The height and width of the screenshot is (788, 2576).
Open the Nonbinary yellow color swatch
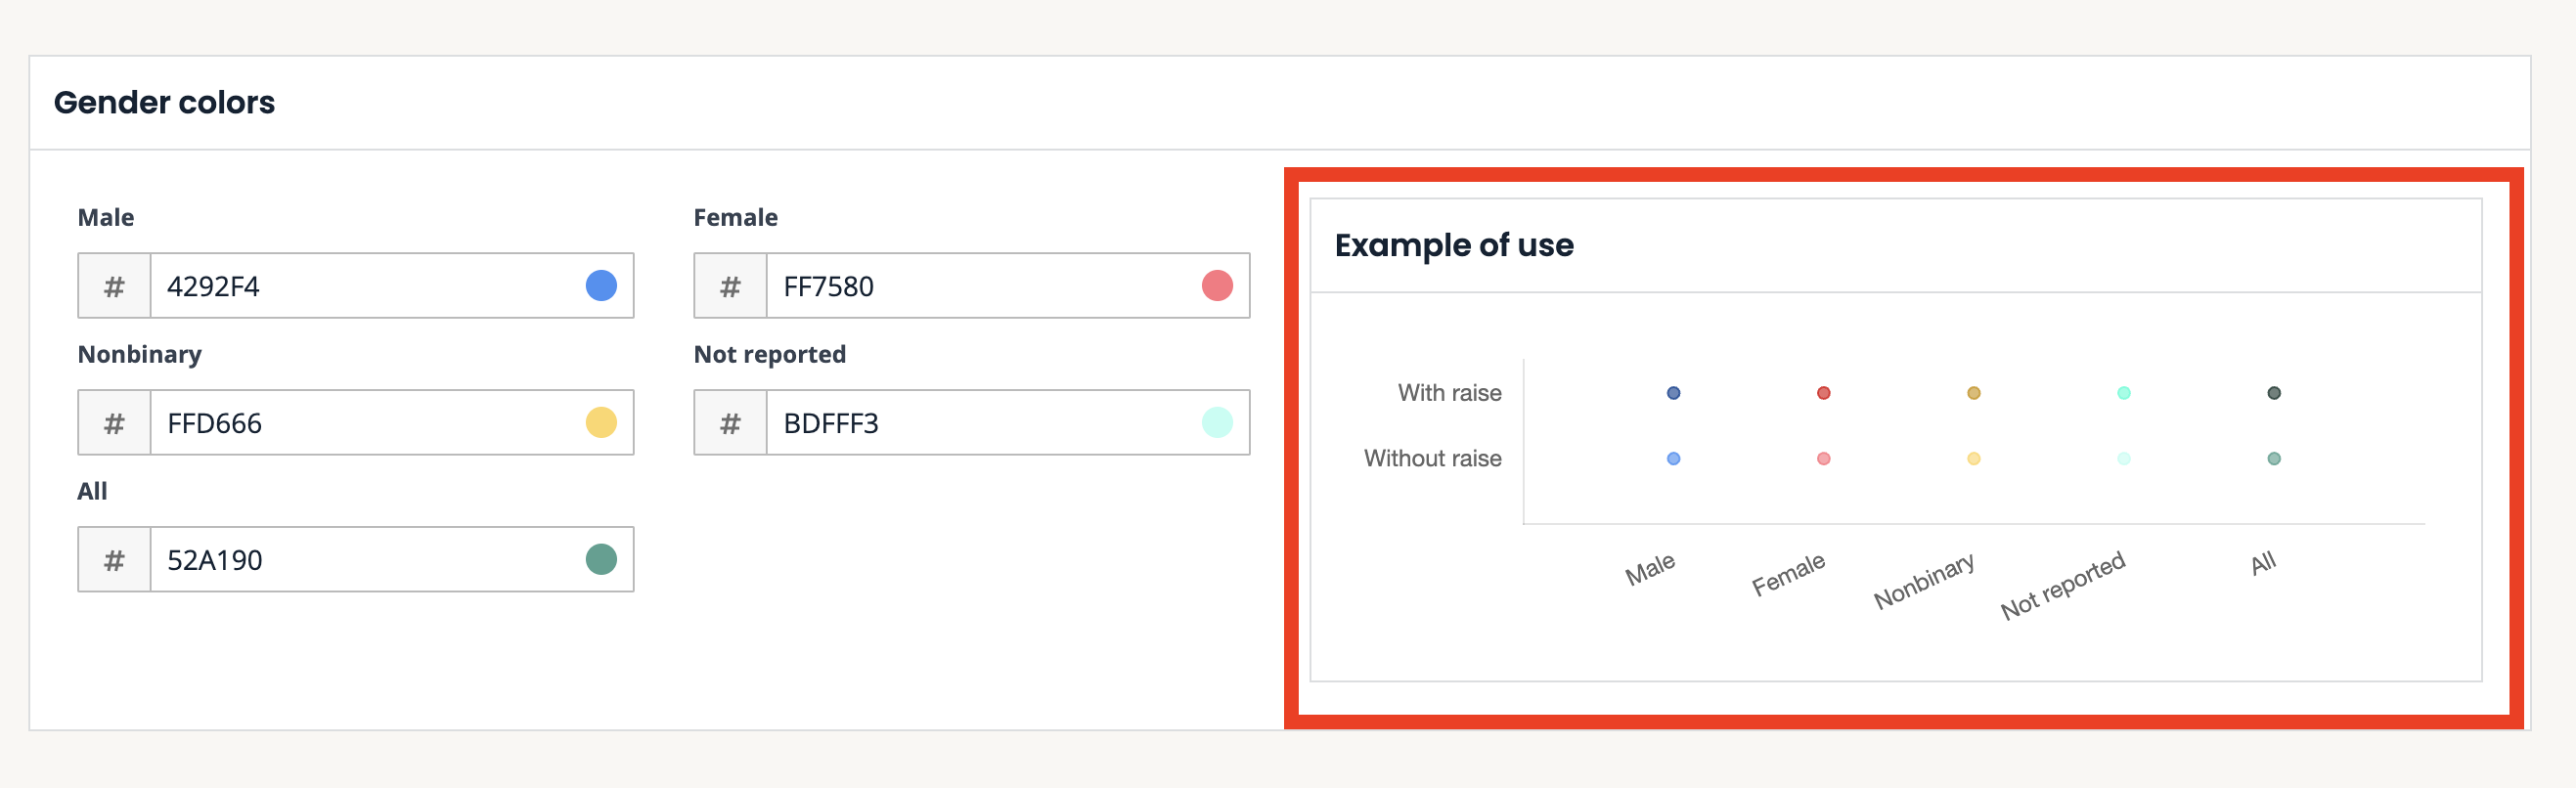coord(601,423)
